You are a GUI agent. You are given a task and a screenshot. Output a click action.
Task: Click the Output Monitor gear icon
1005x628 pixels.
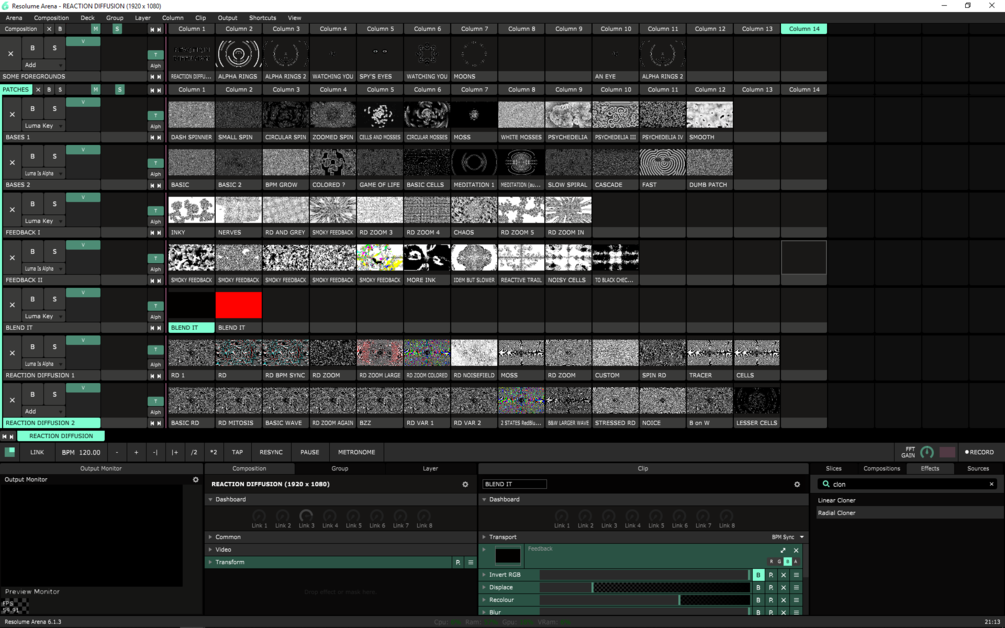click(195, 479)
